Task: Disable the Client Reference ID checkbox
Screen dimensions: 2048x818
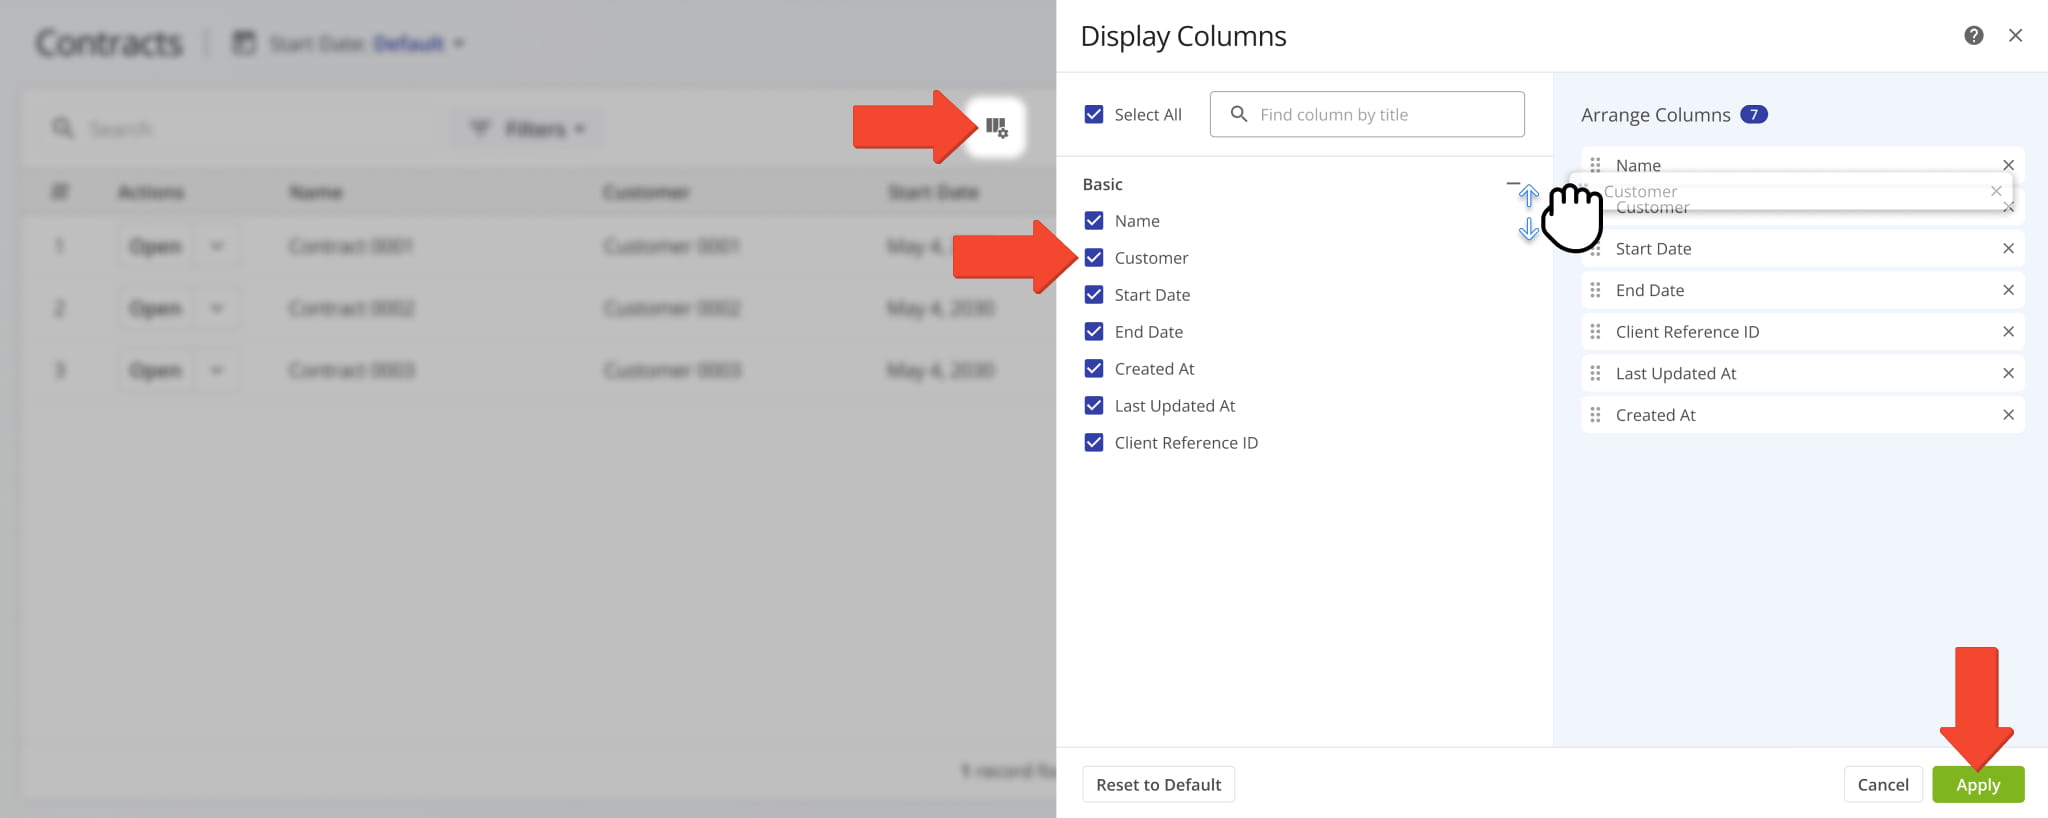Action: [1094, 443]
